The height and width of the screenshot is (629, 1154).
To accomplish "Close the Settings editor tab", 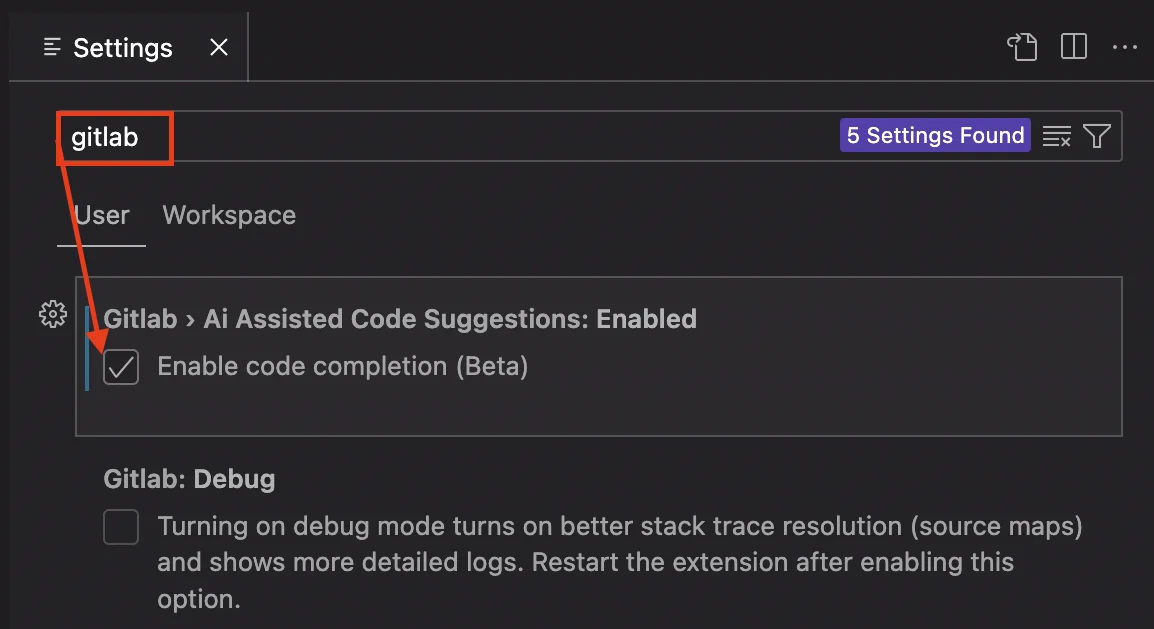I will (x=218, y=47).
